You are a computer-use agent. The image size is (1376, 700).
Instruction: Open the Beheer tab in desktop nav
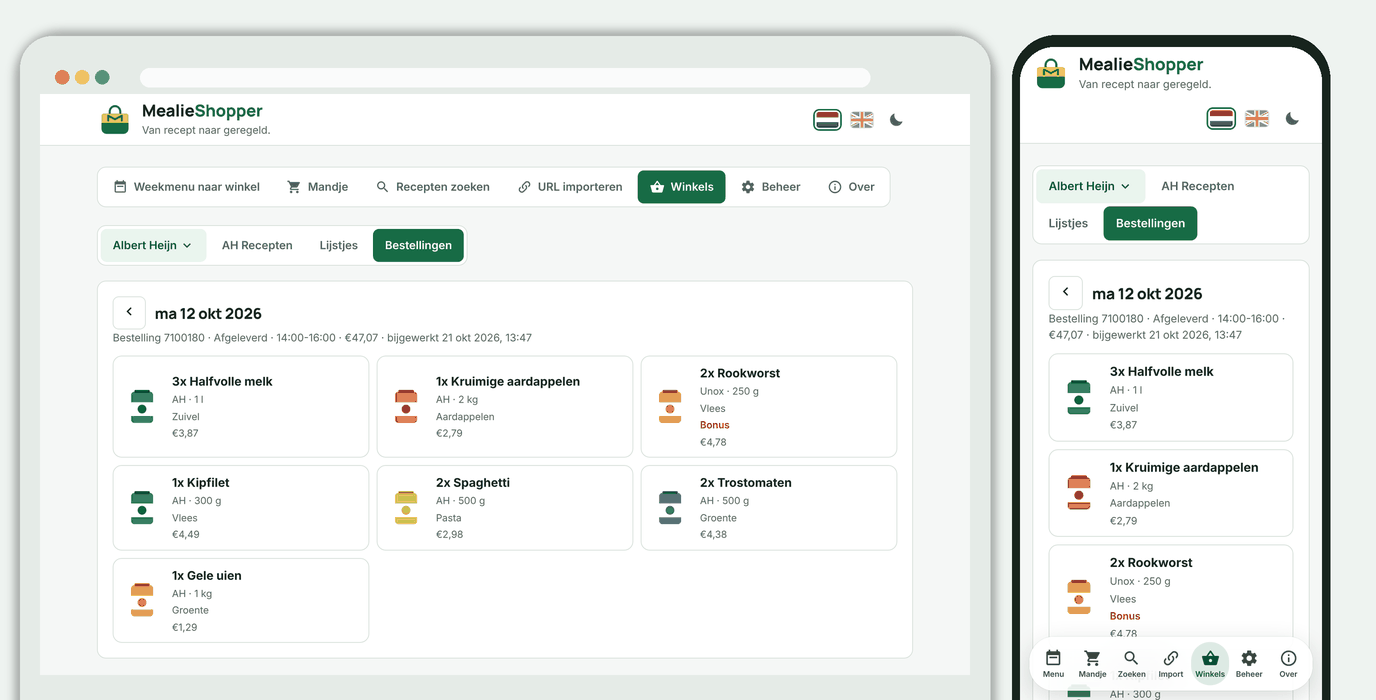coord(771,187)
